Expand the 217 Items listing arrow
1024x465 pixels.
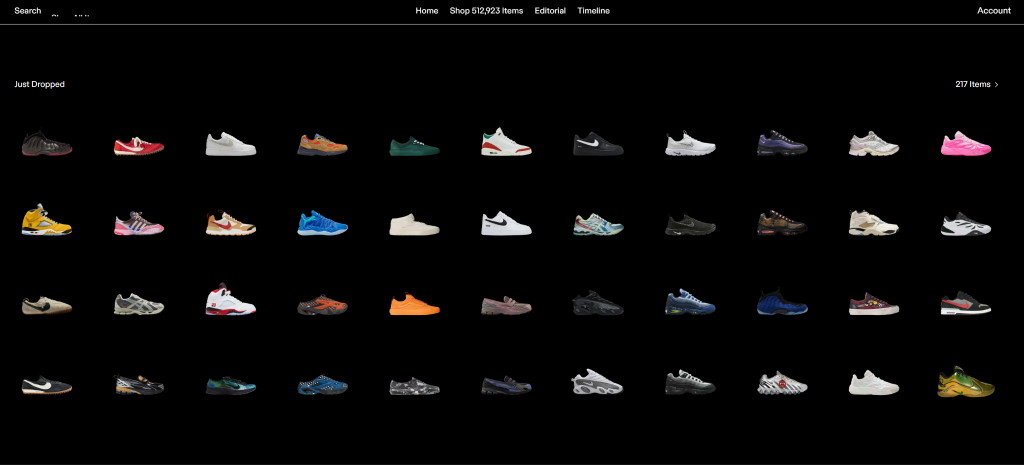coord(996,85)
